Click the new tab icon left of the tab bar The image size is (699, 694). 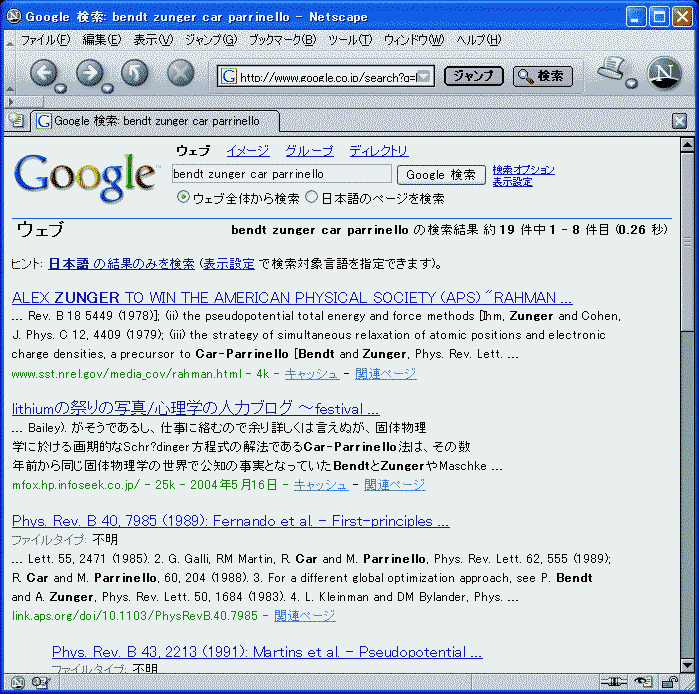tap(16, 121)
